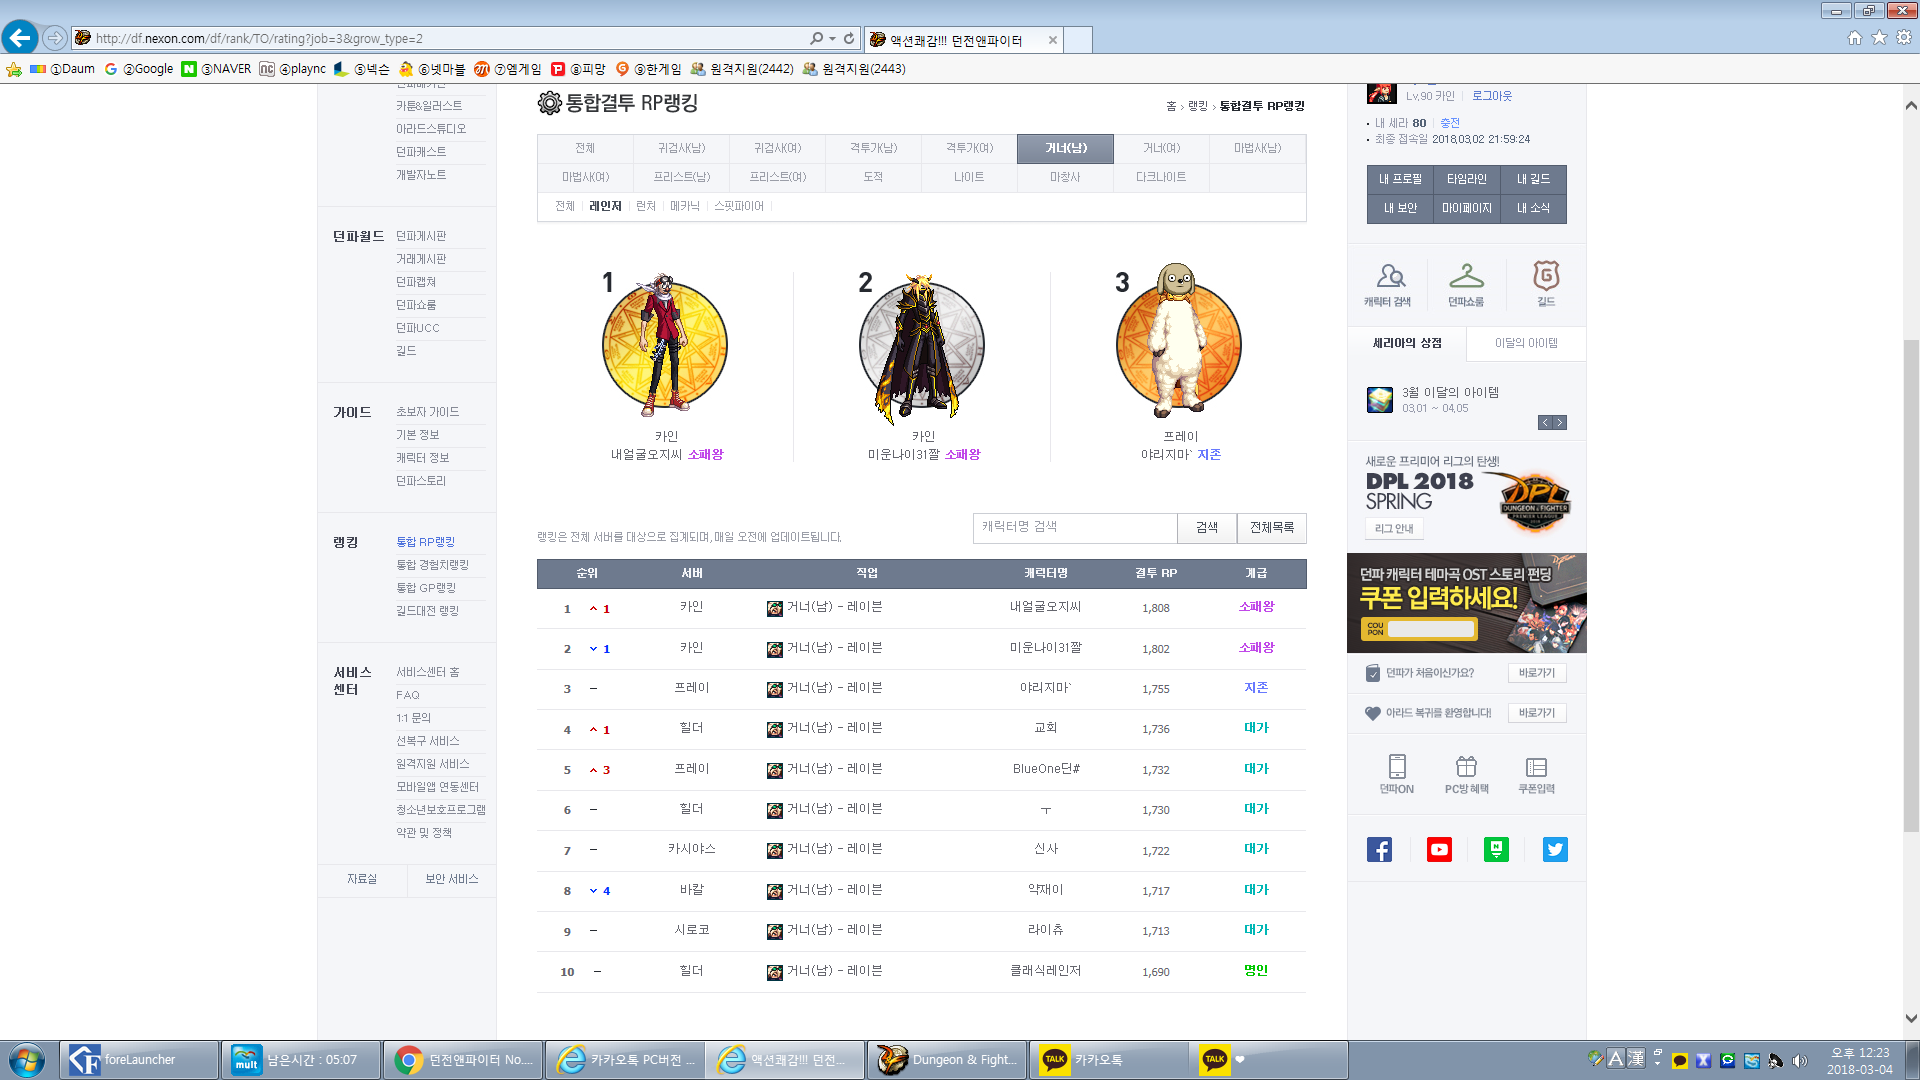Screen dimensions: 1920x1080
Task: Open the YouTube icon link
Action: point(1439,850)
